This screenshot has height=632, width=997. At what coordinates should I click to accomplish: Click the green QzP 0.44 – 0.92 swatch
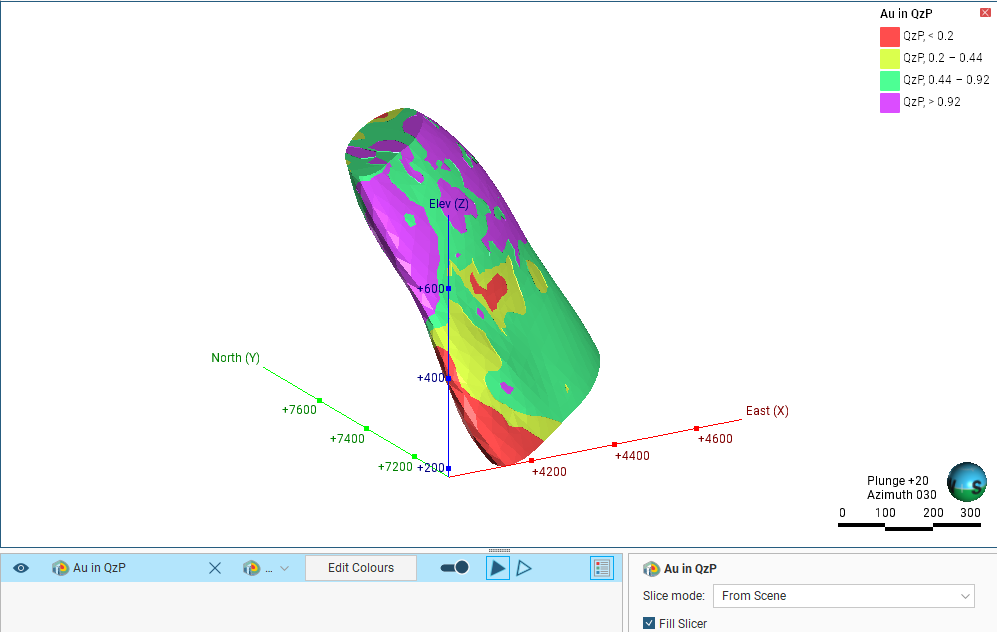[x=889, y=80]
